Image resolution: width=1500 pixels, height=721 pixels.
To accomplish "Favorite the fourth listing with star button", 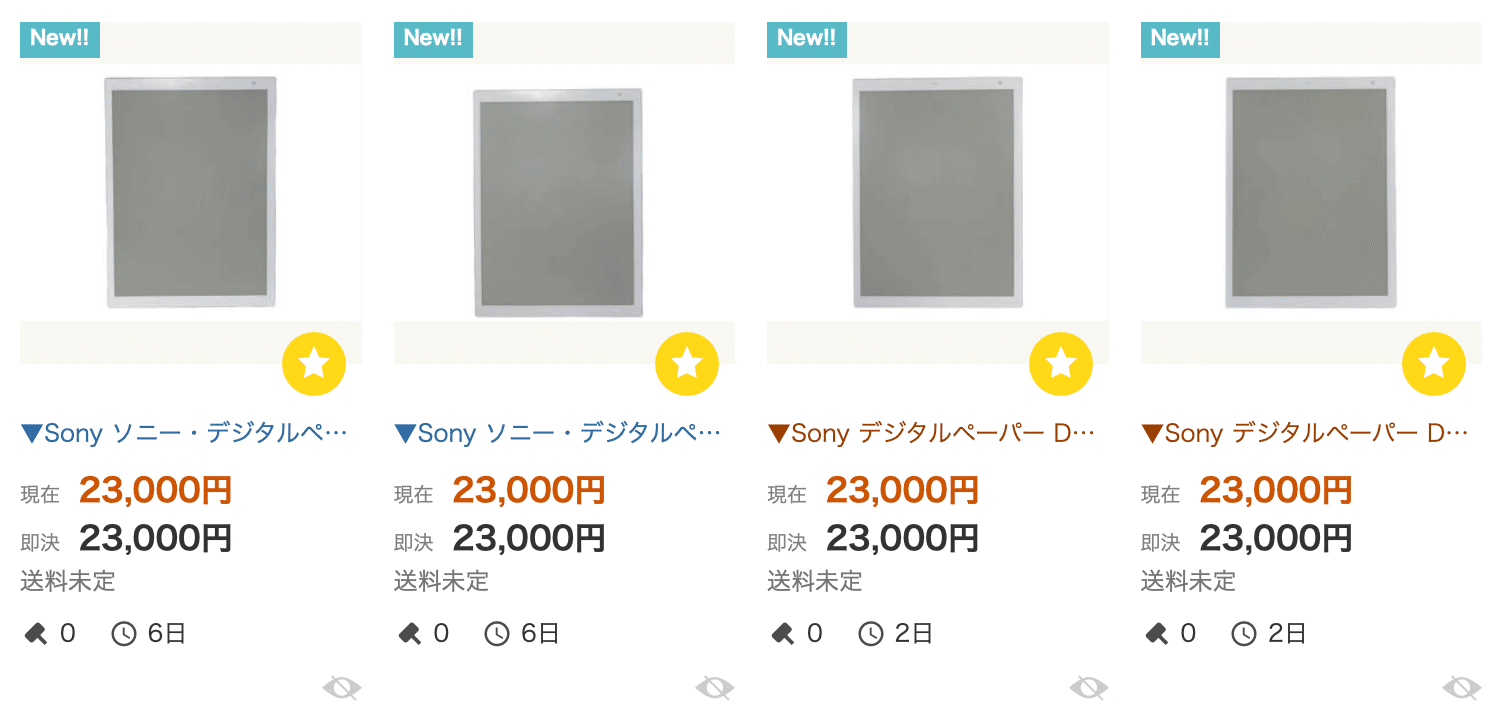I will [x=1434, y=364].
